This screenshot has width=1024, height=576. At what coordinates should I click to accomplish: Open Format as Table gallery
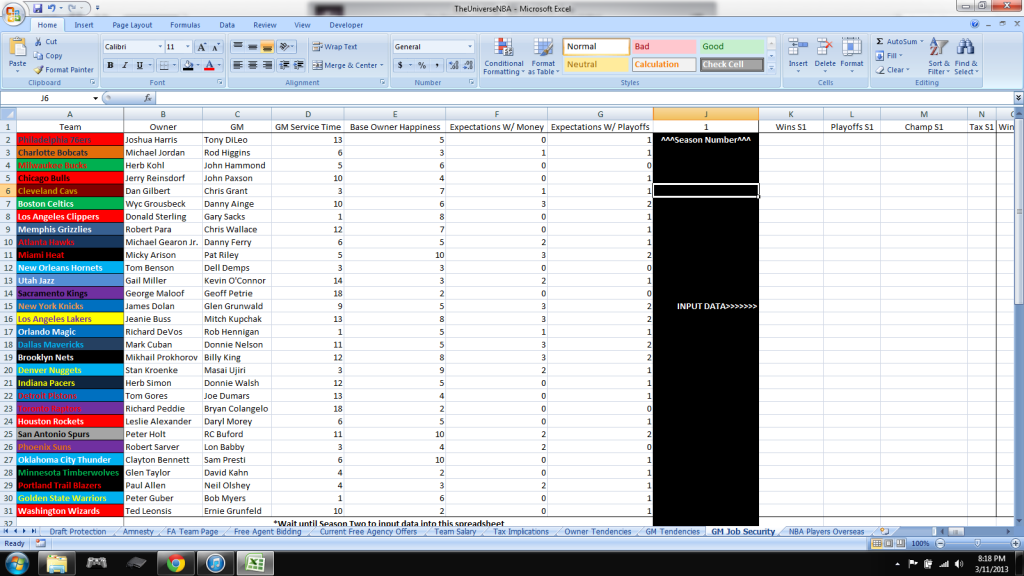[543, 56]
